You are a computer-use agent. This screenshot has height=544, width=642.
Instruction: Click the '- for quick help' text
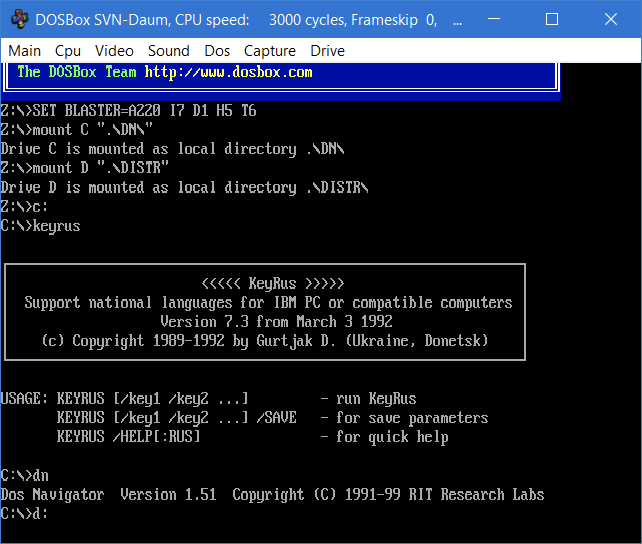coord(384,437)
